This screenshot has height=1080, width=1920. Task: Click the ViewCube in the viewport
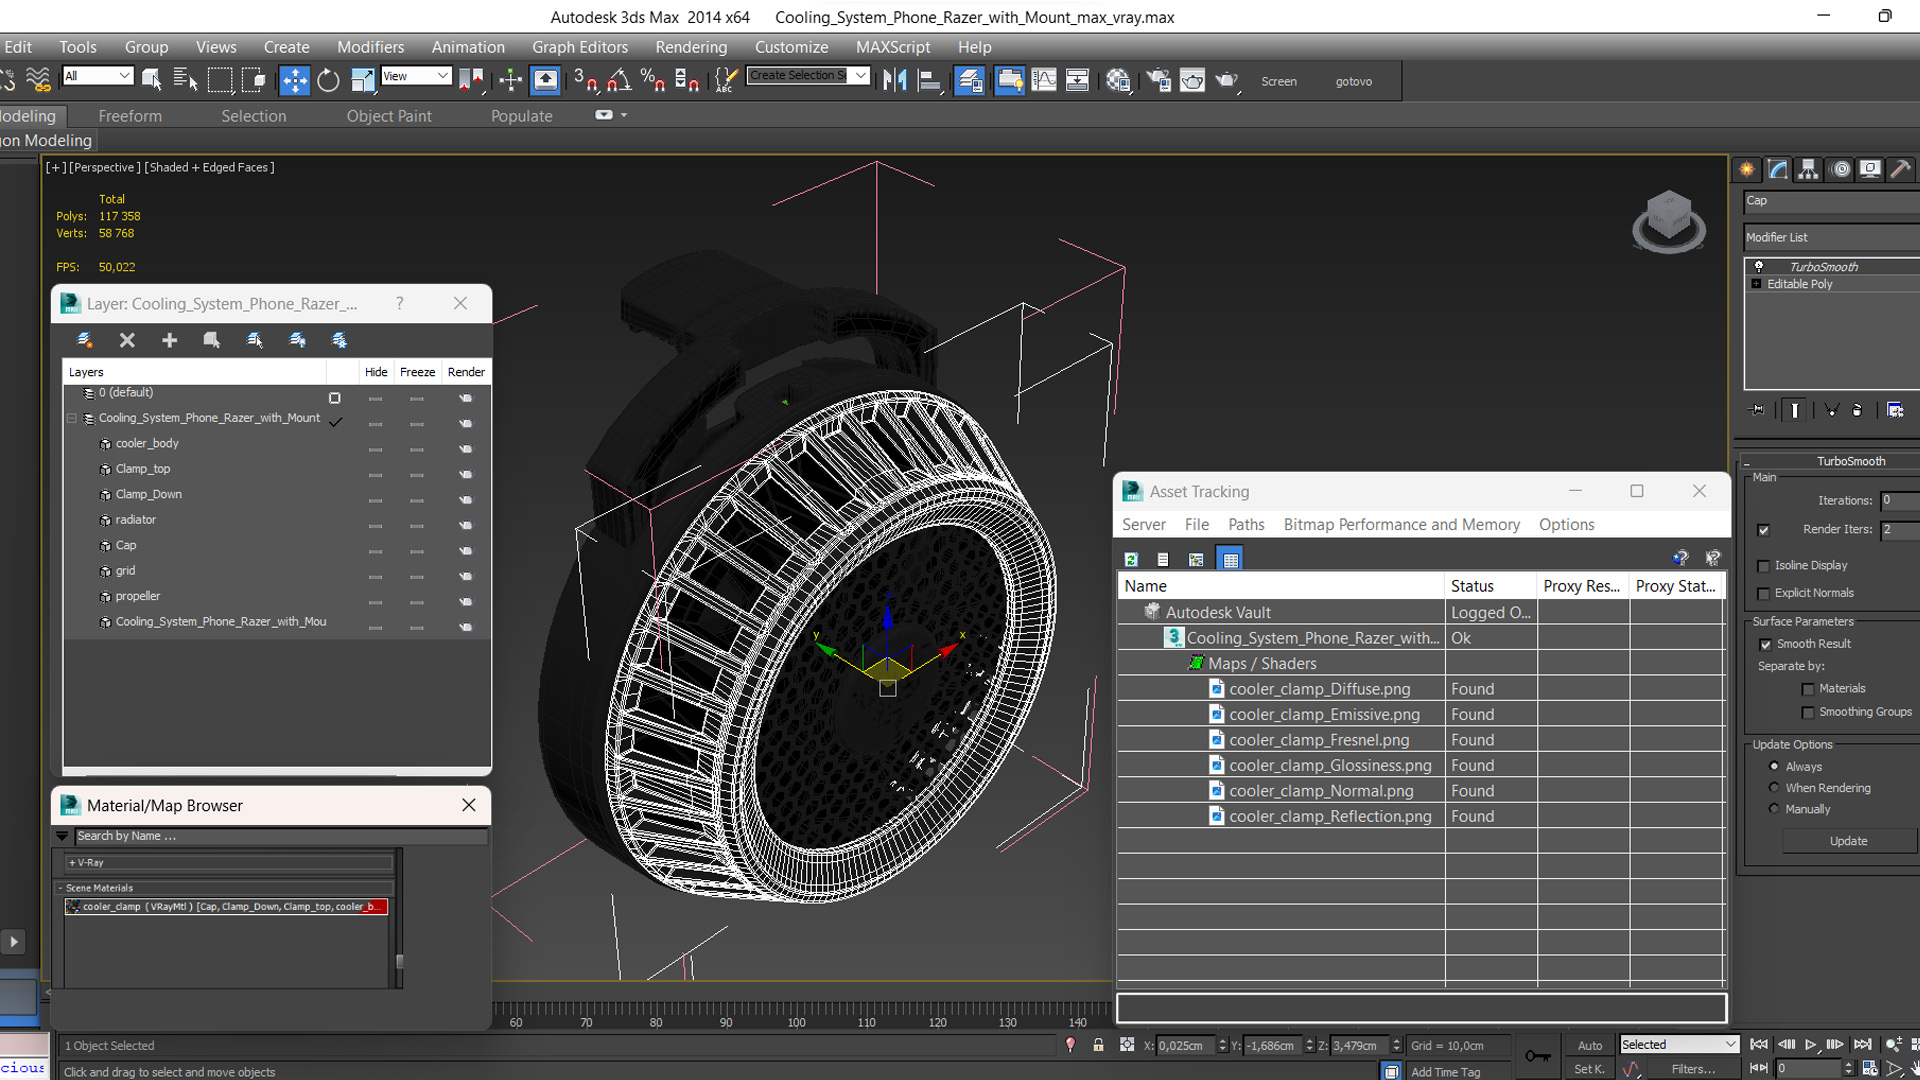point(1668,220)
